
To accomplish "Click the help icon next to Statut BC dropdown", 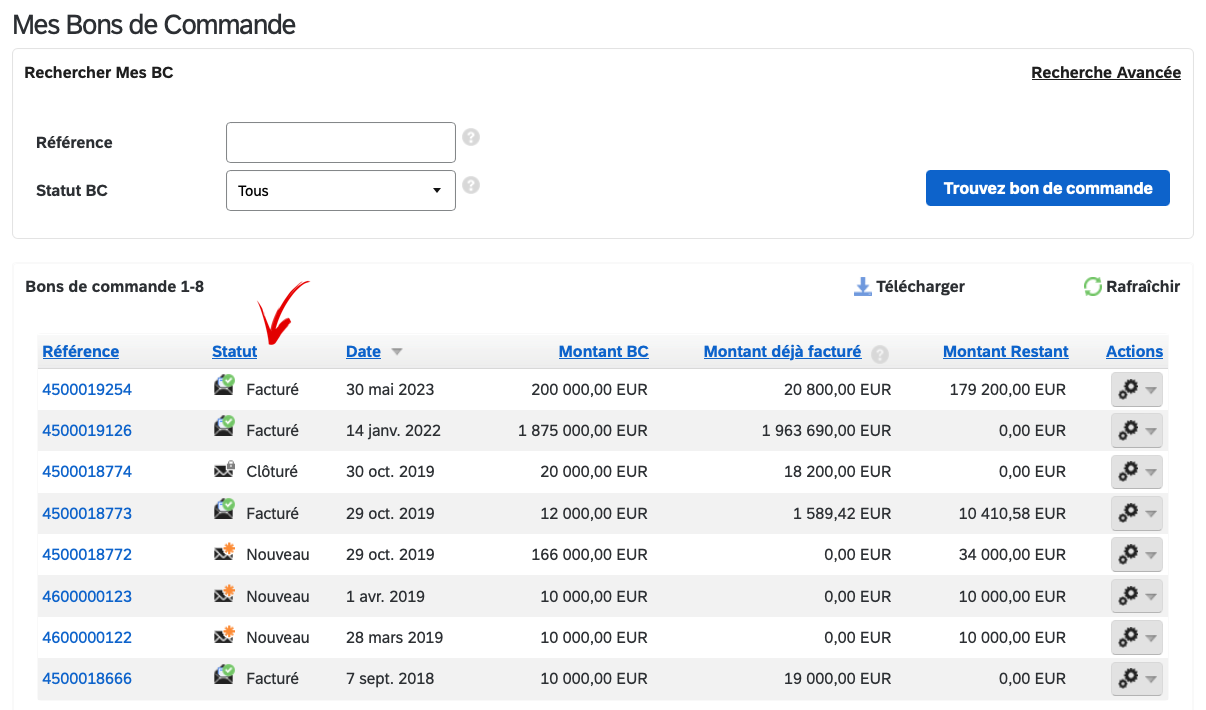I will (x=471, y=185).
